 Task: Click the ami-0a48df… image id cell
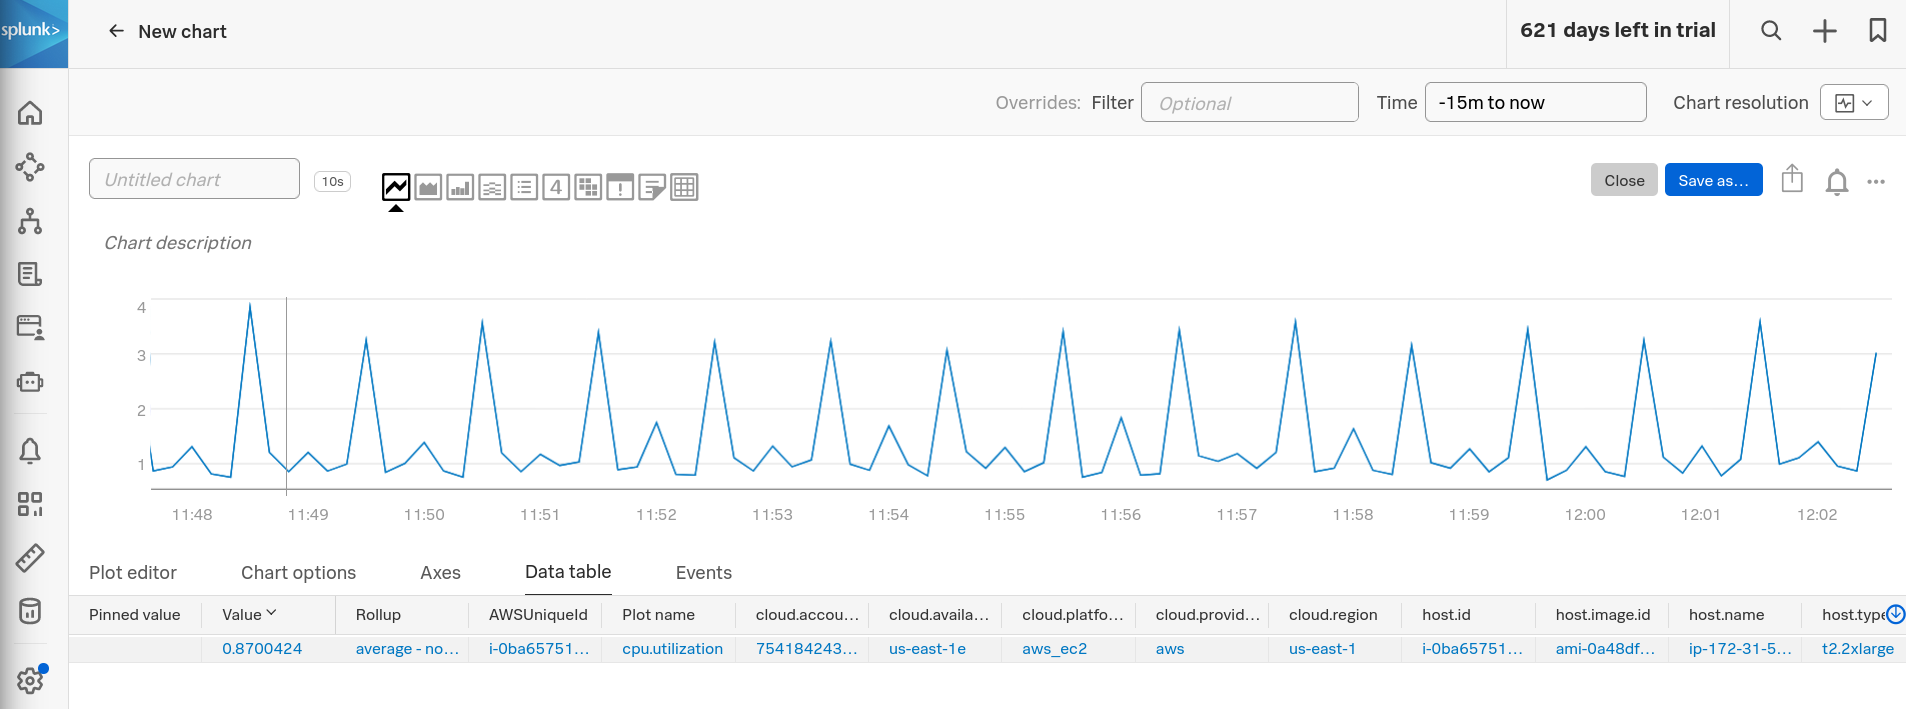click(x=1605, y=648)
